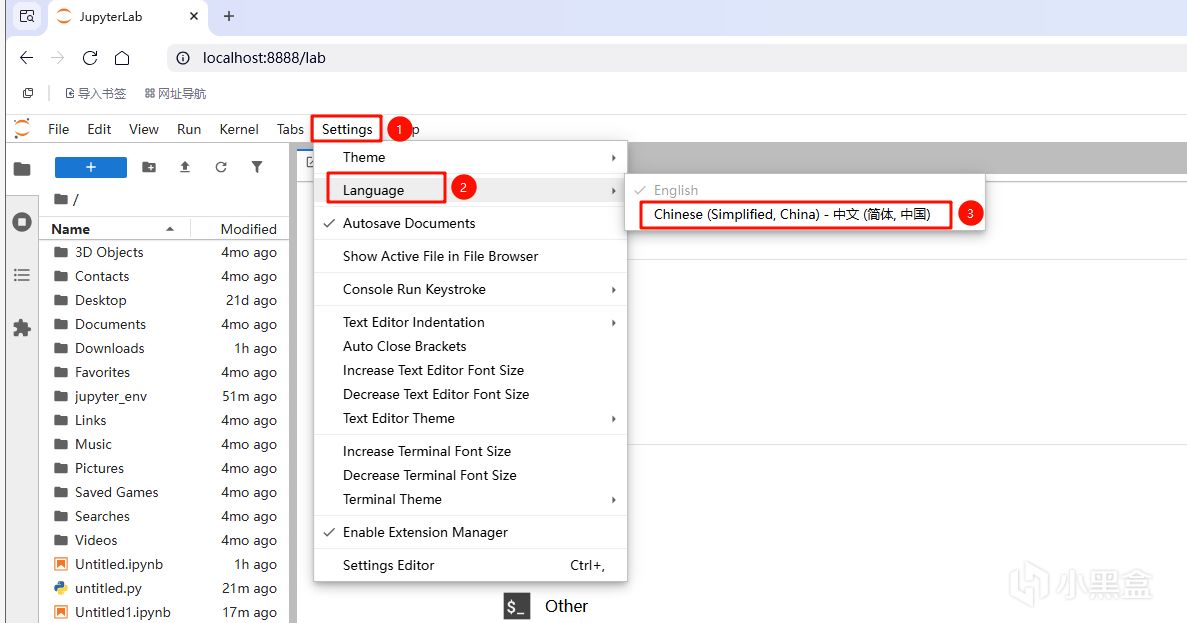Open the Documents folder
Screen dimensions: 1187x623
coord(165,324)
